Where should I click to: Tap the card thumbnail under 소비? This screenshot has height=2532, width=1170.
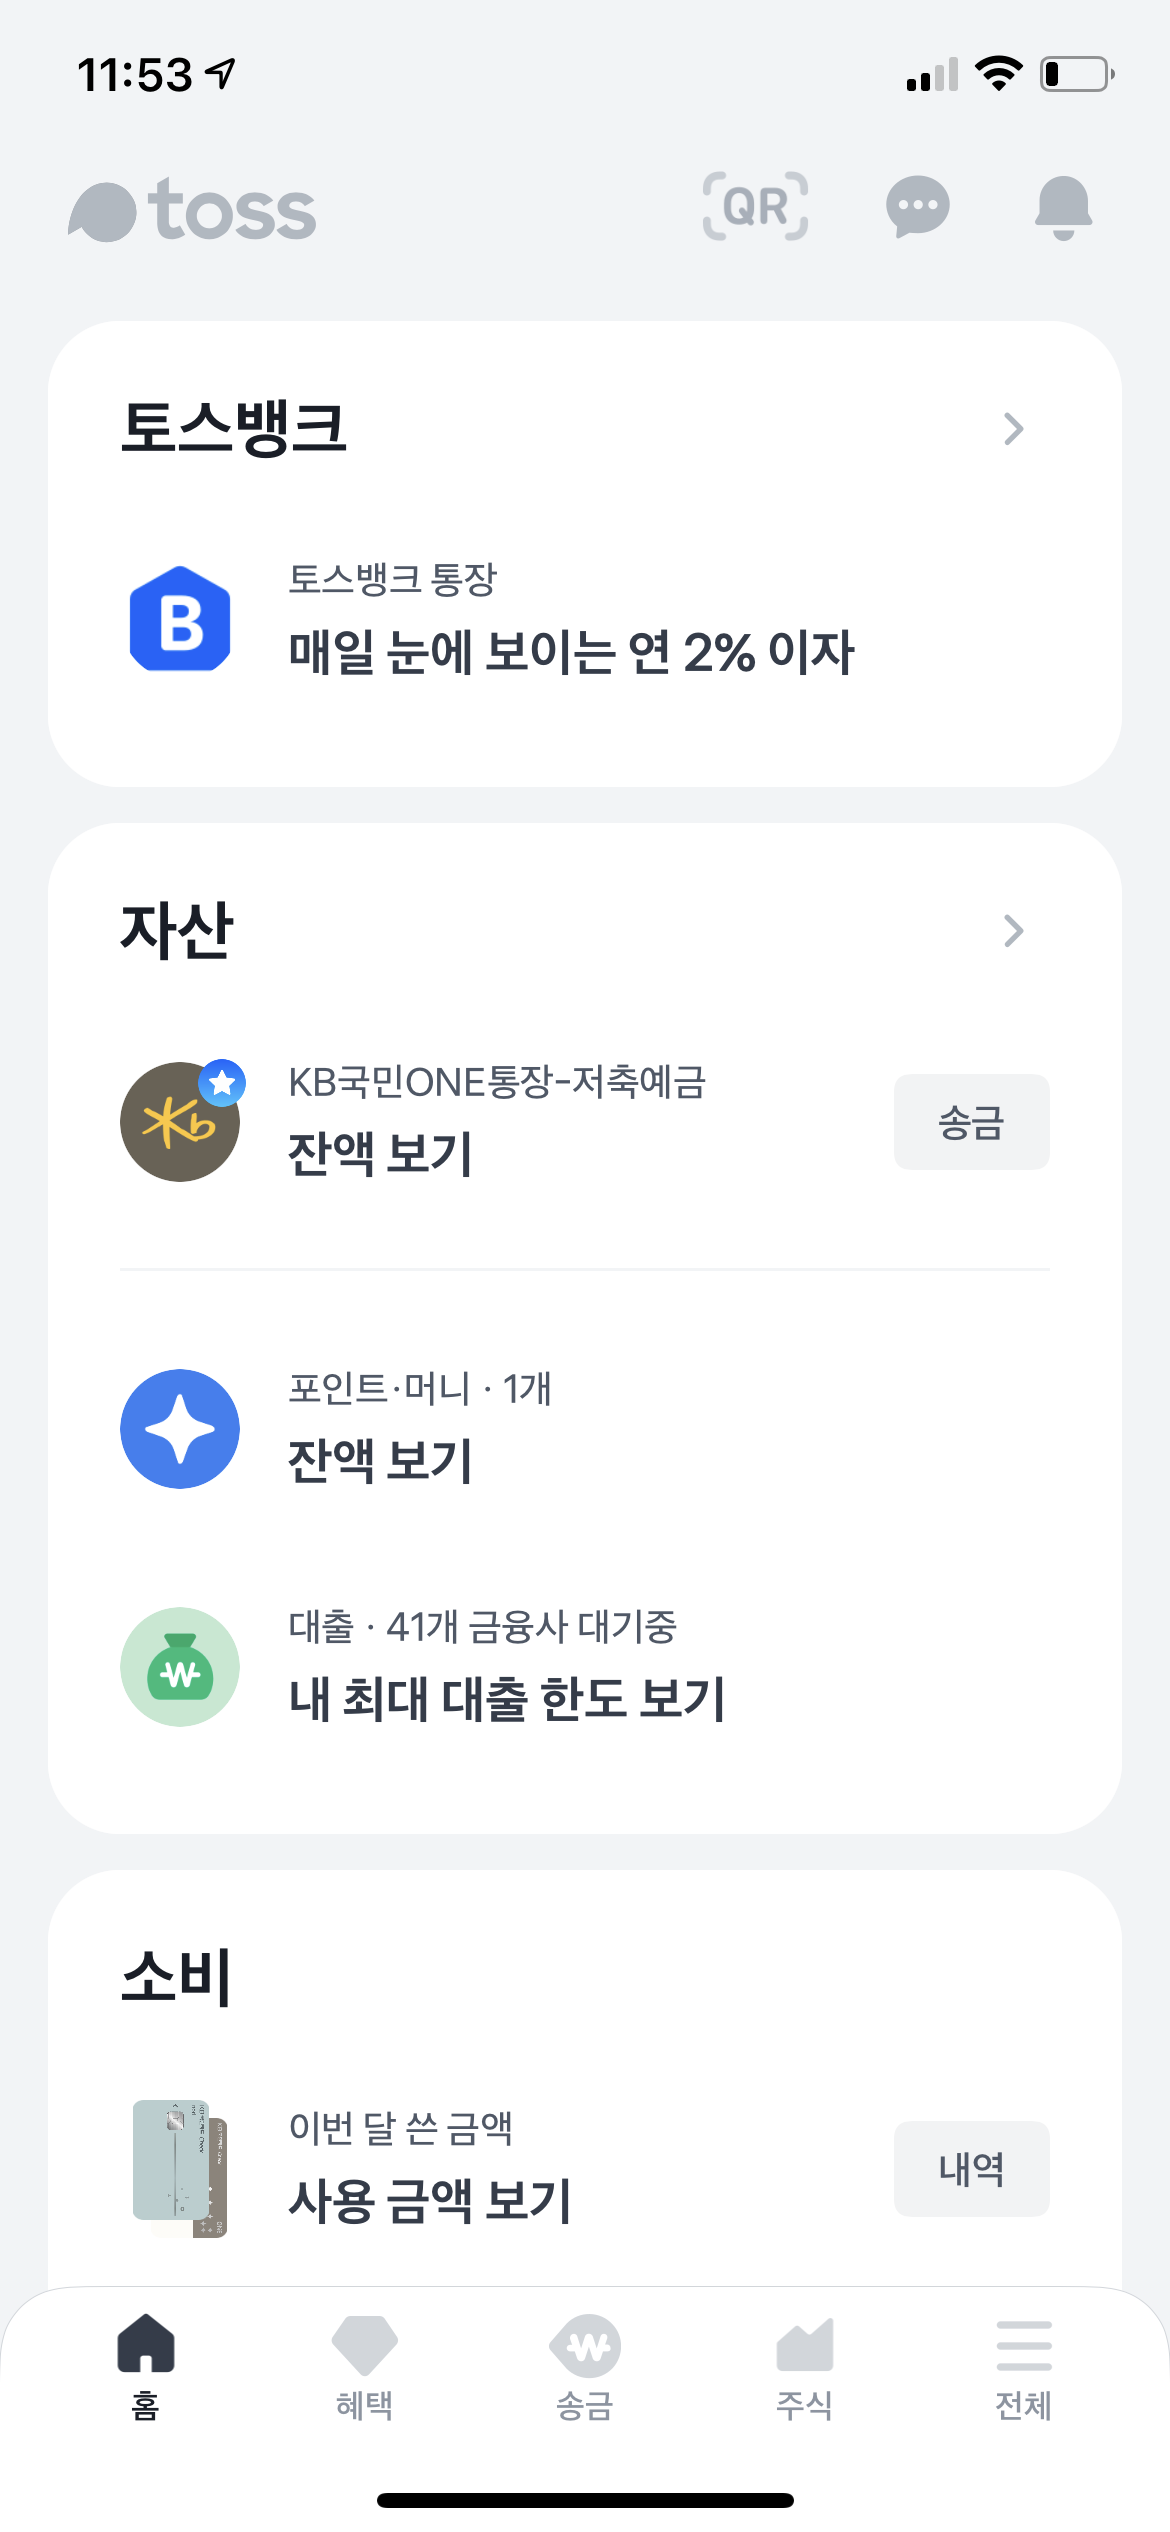[180, 2167]
